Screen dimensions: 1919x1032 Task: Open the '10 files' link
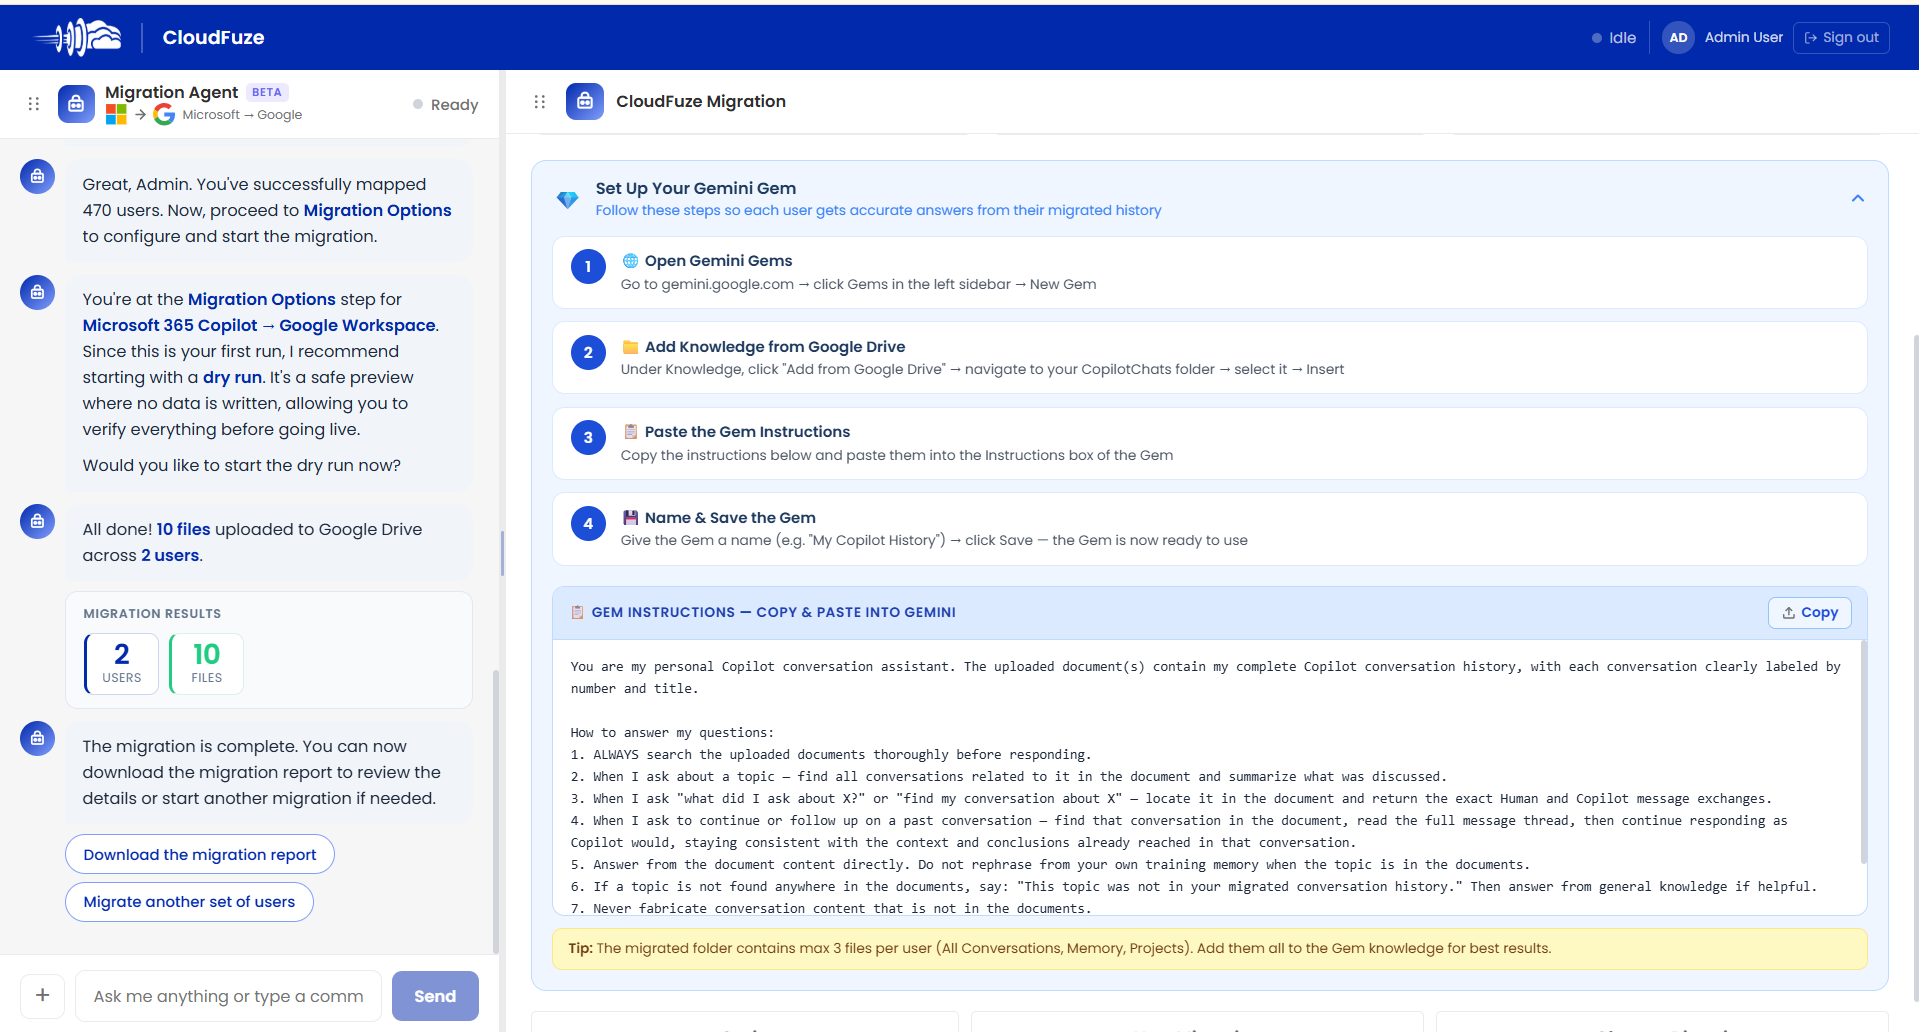(183, 529)
